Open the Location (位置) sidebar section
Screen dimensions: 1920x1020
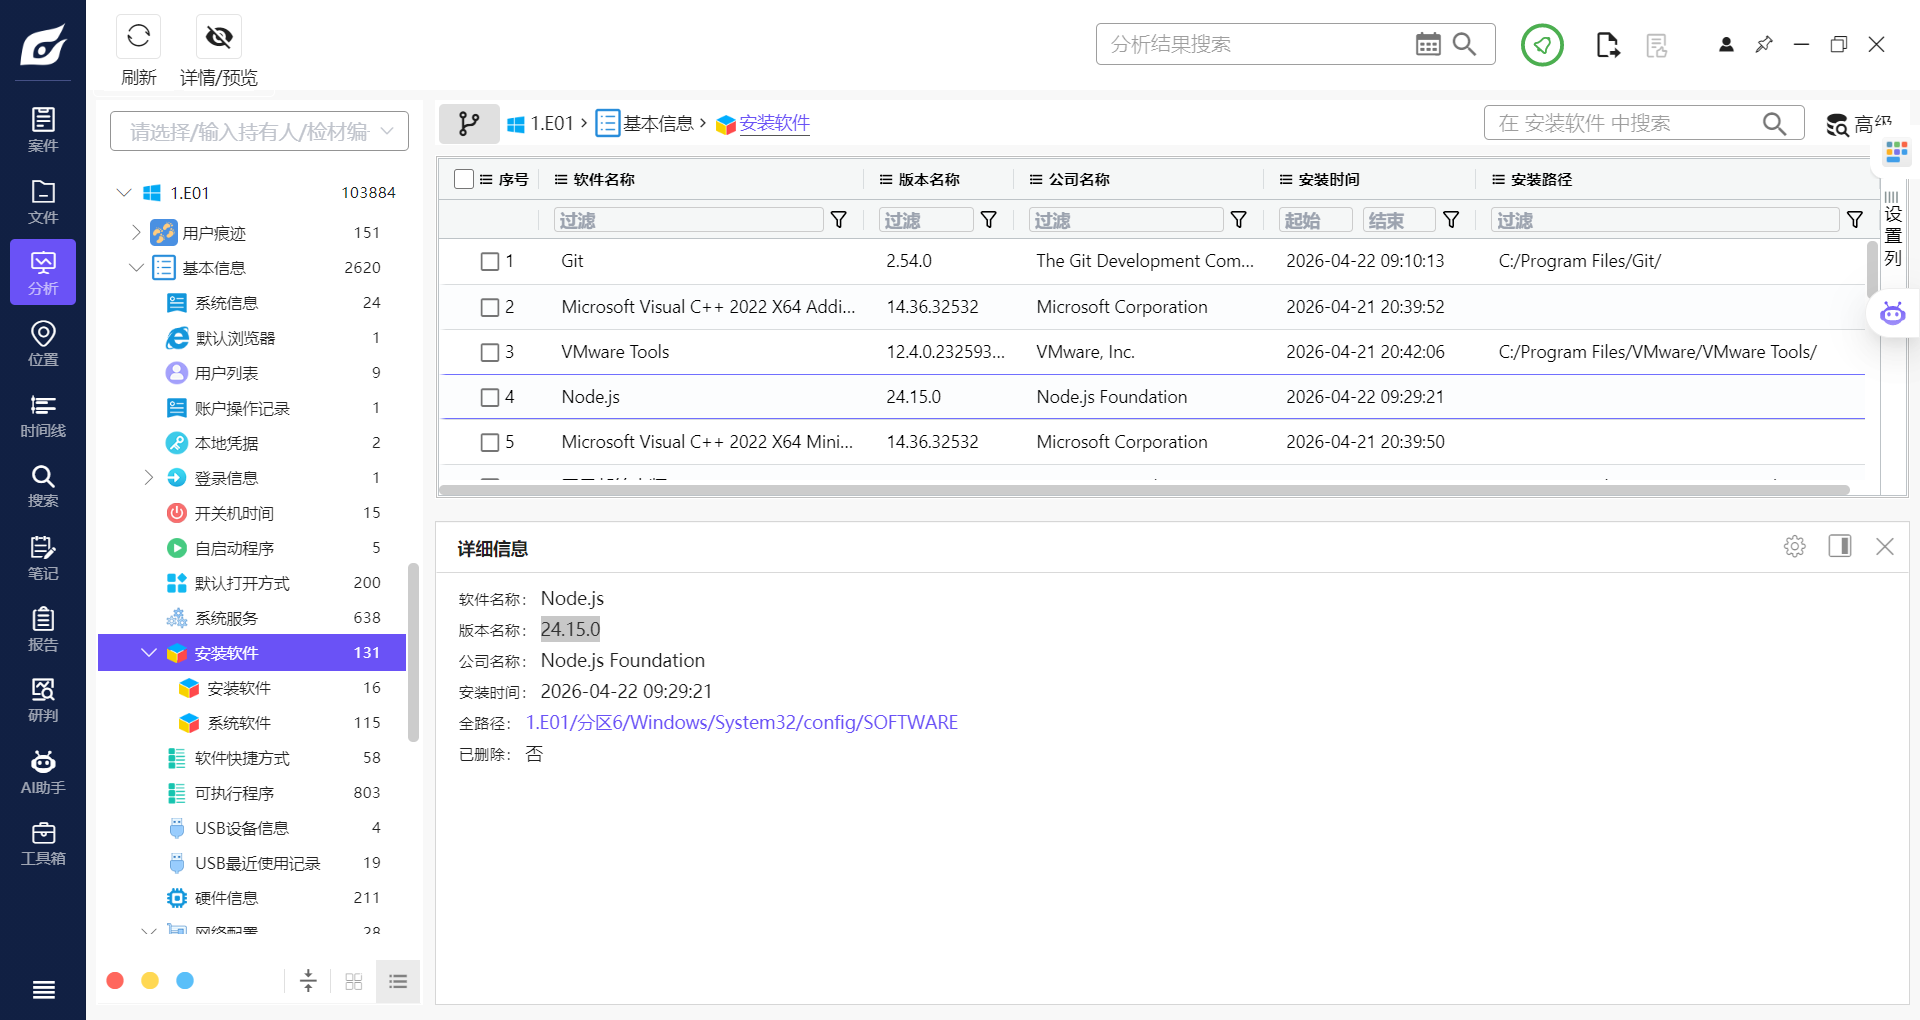tap(43, 343)
